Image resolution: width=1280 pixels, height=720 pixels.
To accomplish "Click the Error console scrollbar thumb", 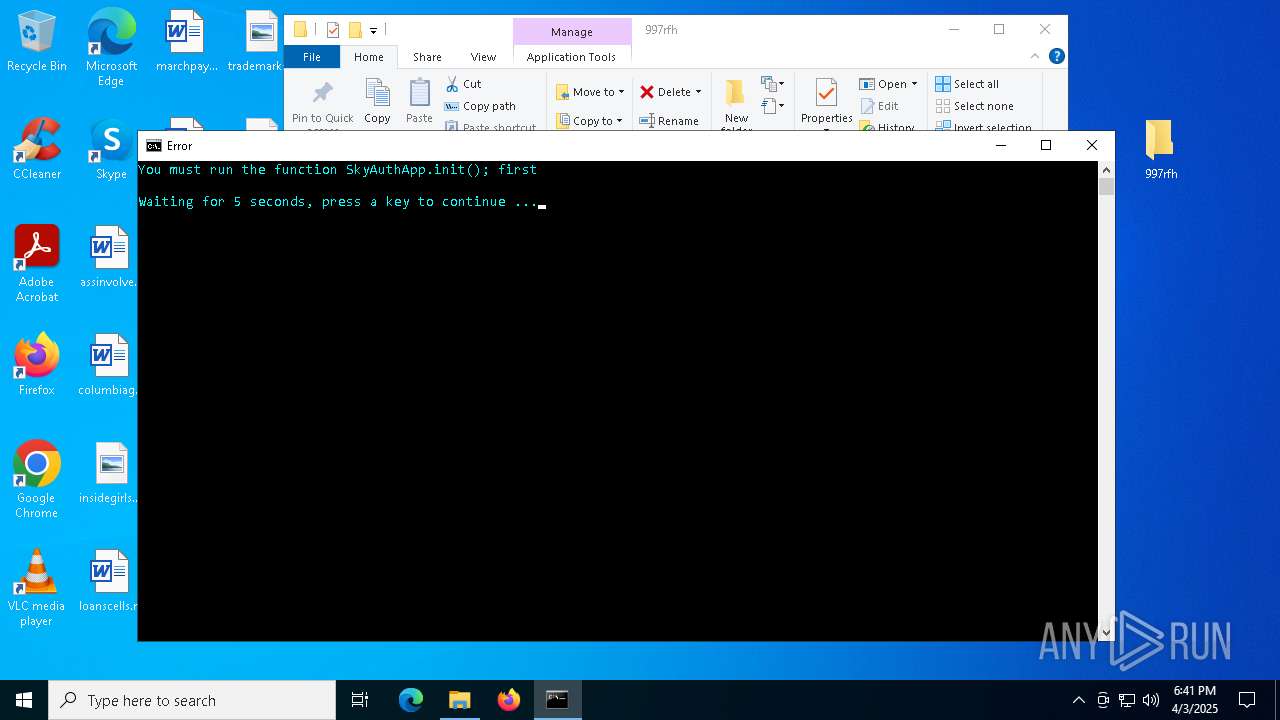I will (x=1106, y=186).
